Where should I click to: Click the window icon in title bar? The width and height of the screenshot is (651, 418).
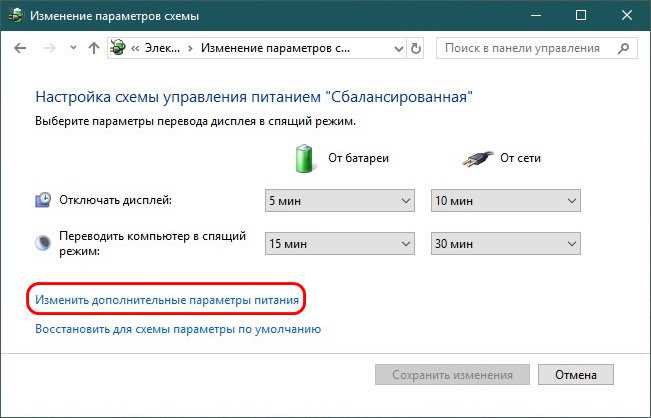pyautogui.click(x=16, y=16)
